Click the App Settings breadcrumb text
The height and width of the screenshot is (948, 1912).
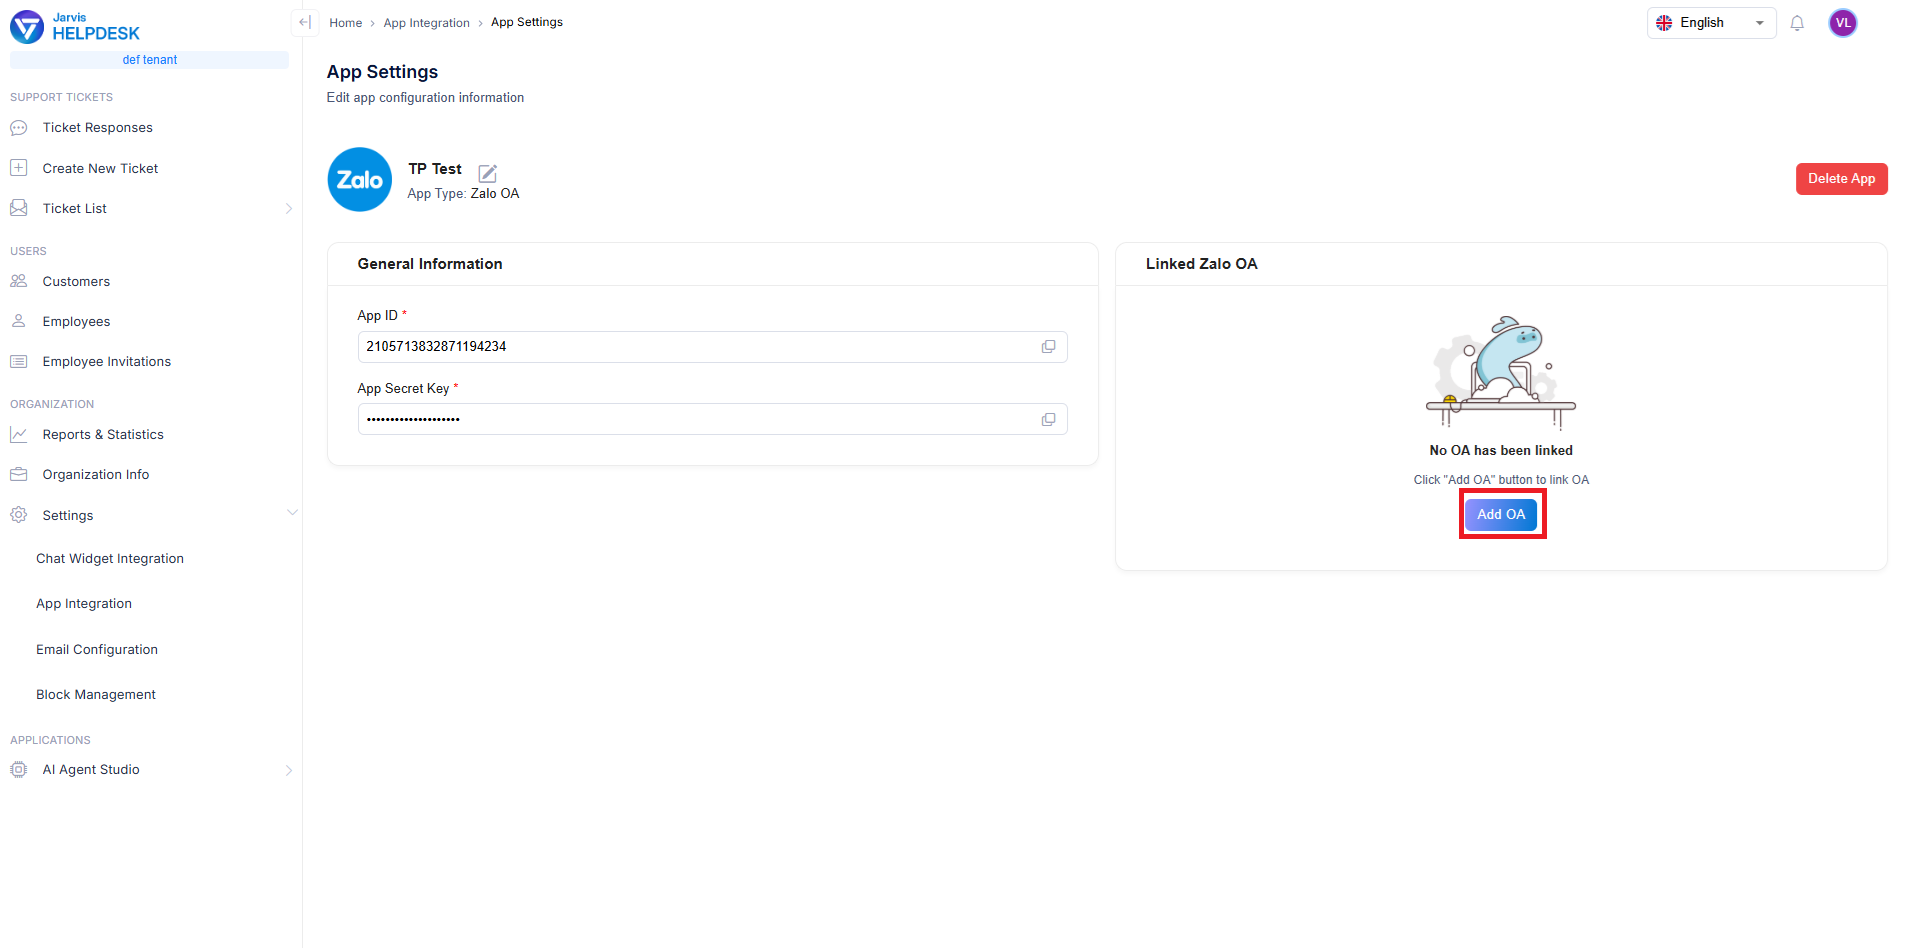click(x=527, y=22)
